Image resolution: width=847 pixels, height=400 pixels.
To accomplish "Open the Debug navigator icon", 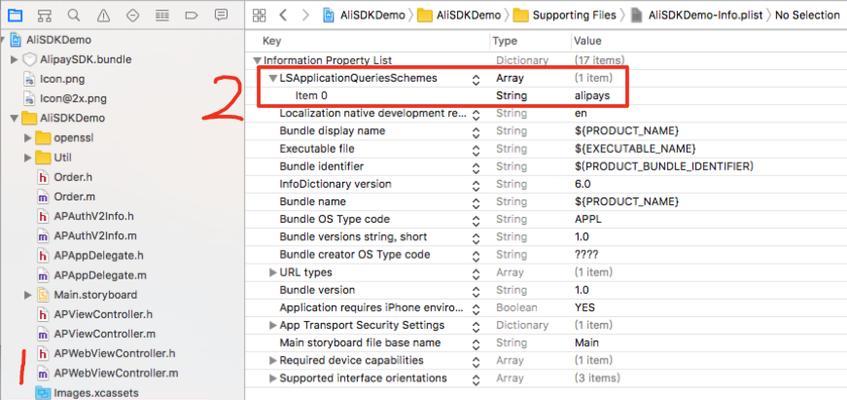I will click(x=162, y=15).
